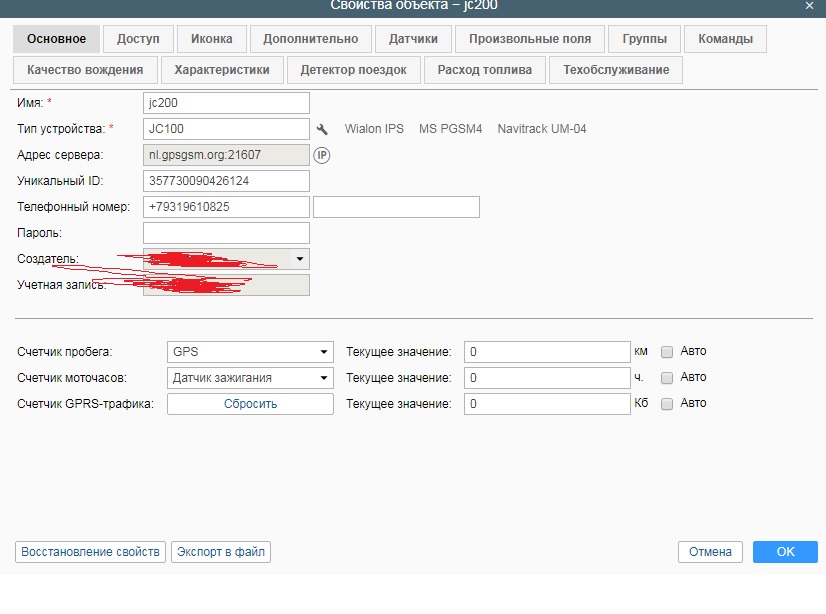Select Wialon IPS device type link
The width and height of the screenshot is (826, 614).
[374, 129]
